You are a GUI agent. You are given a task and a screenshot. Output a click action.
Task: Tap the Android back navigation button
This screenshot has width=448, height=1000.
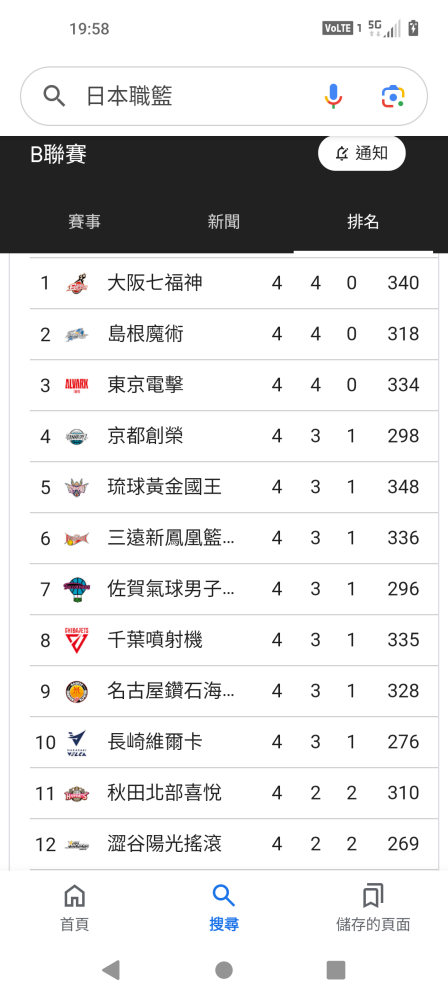111,970
